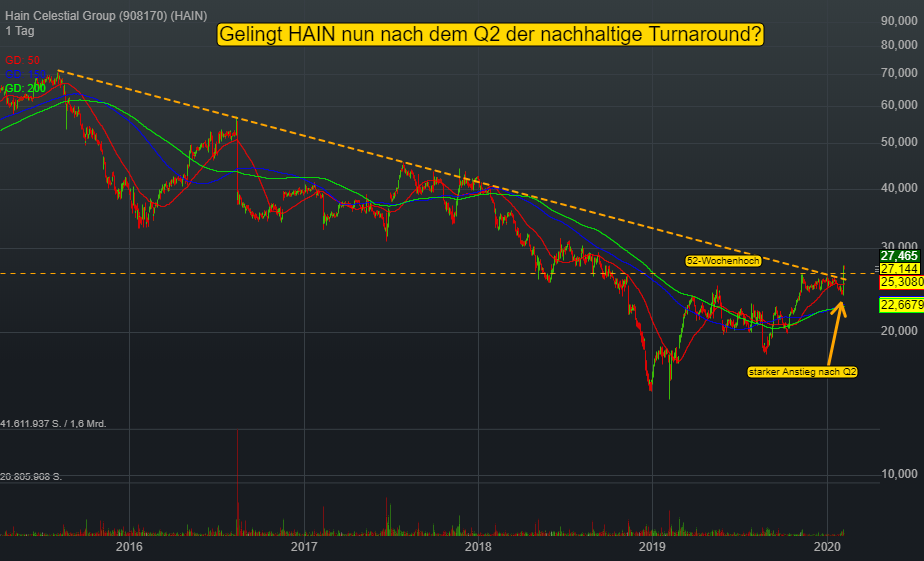
Task: Click the '2020' time axis label
Action: click(x=827, y=547)
